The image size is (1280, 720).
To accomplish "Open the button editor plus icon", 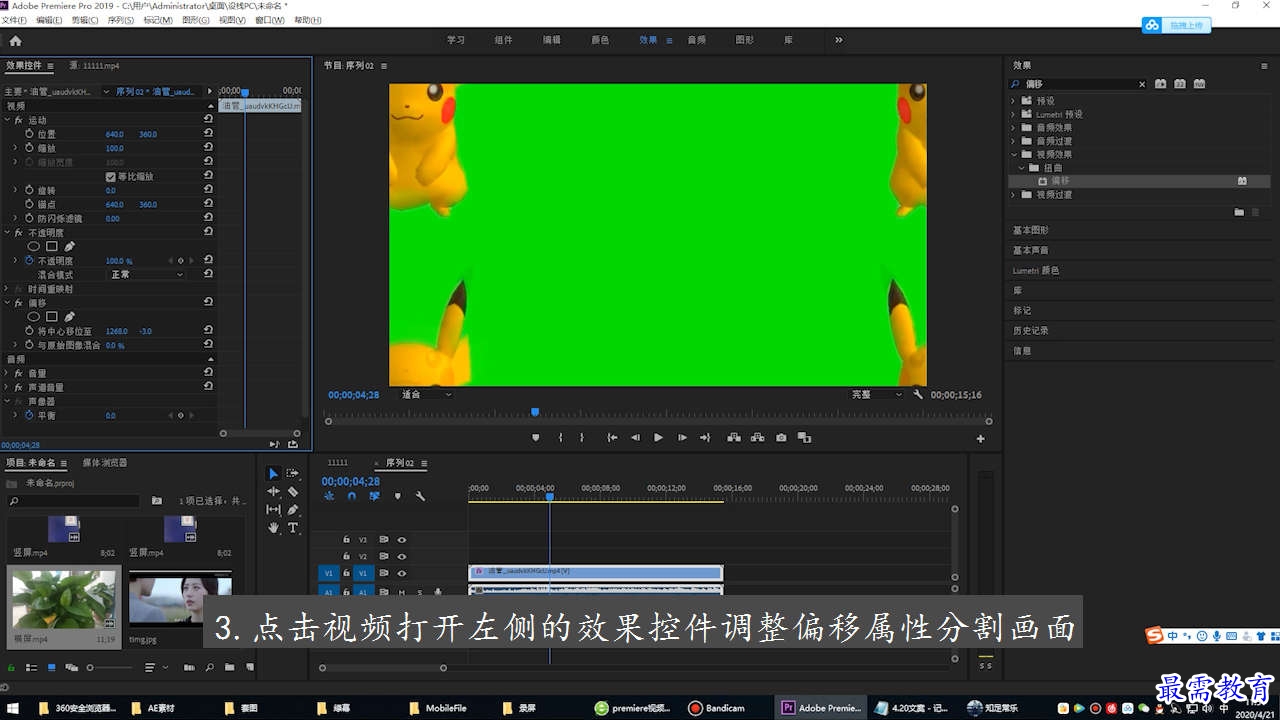I will pyautogui.click(x=980, y=438).
